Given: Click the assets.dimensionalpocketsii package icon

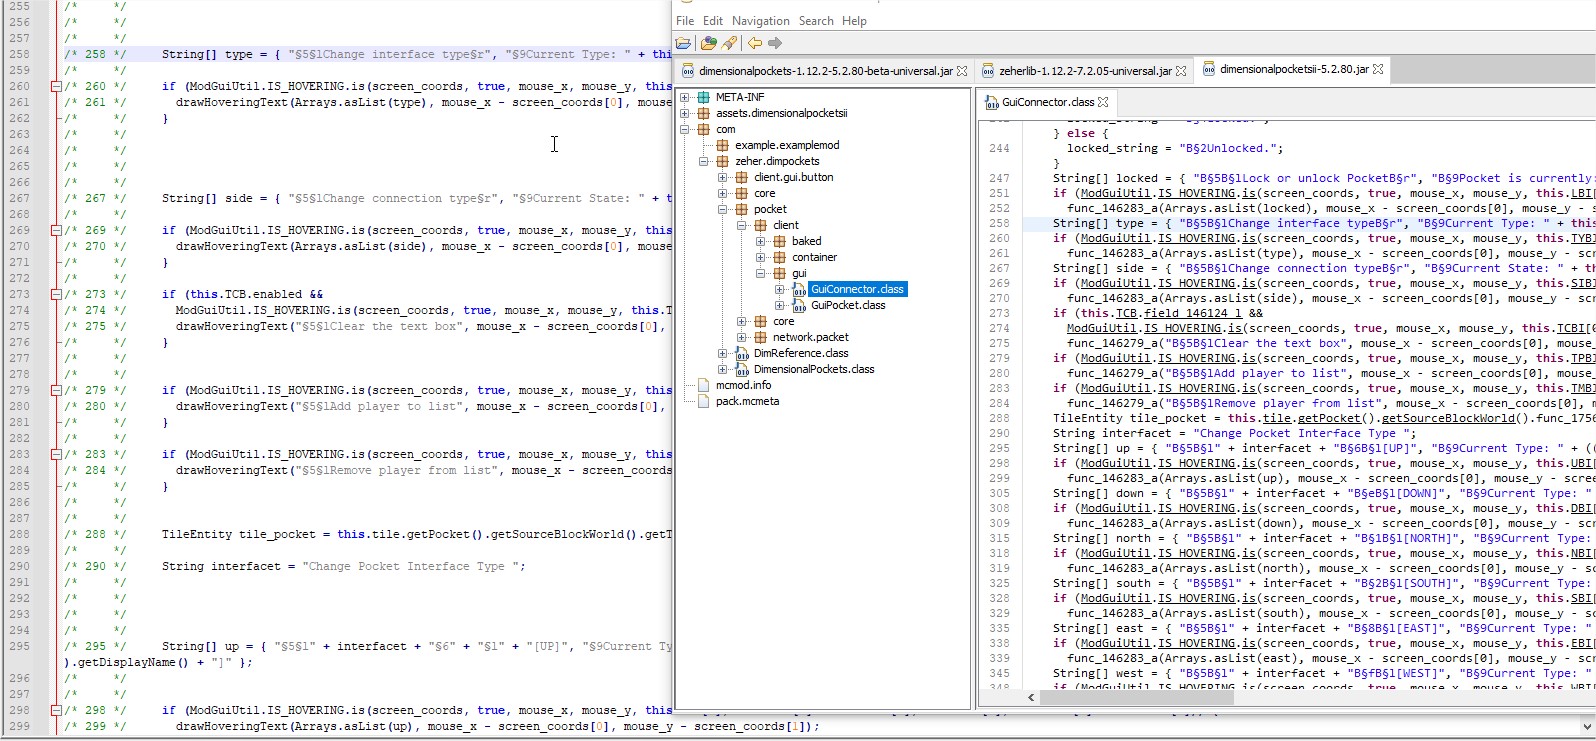Looking at the screenshot, I should click(x=704, y=113).
